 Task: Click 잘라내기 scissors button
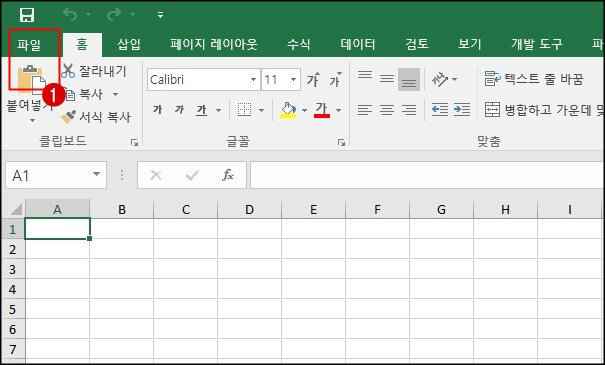(x=94, y=71)
